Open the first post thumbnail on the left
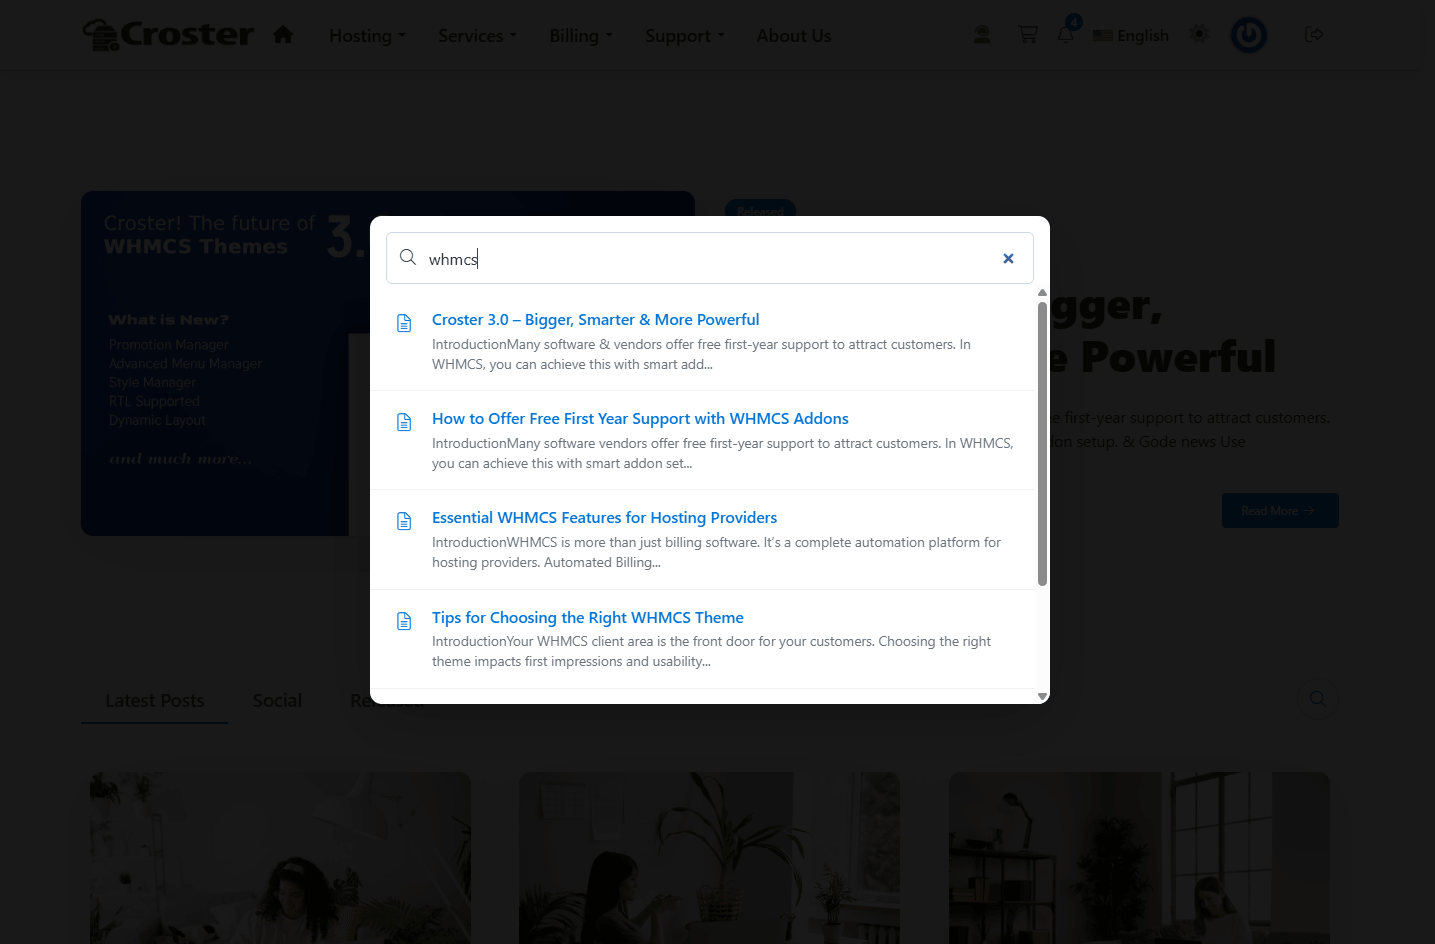This screenshot has width=1435, height=944. click(280, 858)
